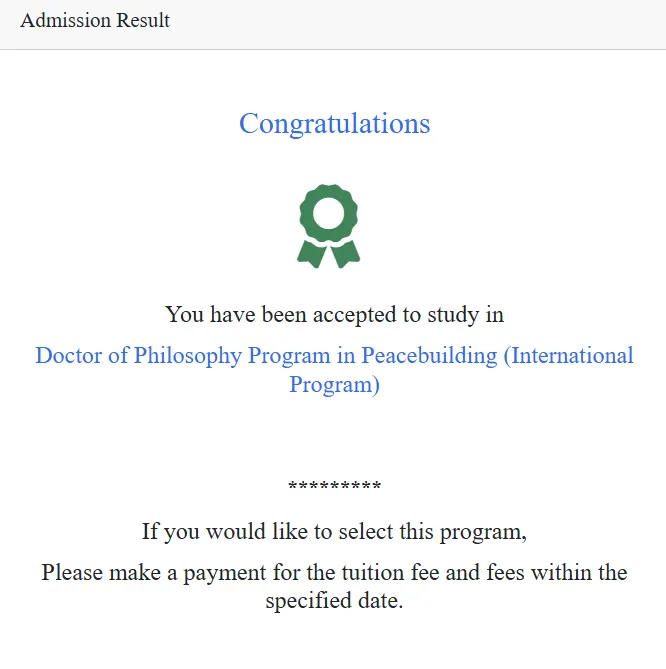Click the word Admission in the header

(x=62, y=20)
